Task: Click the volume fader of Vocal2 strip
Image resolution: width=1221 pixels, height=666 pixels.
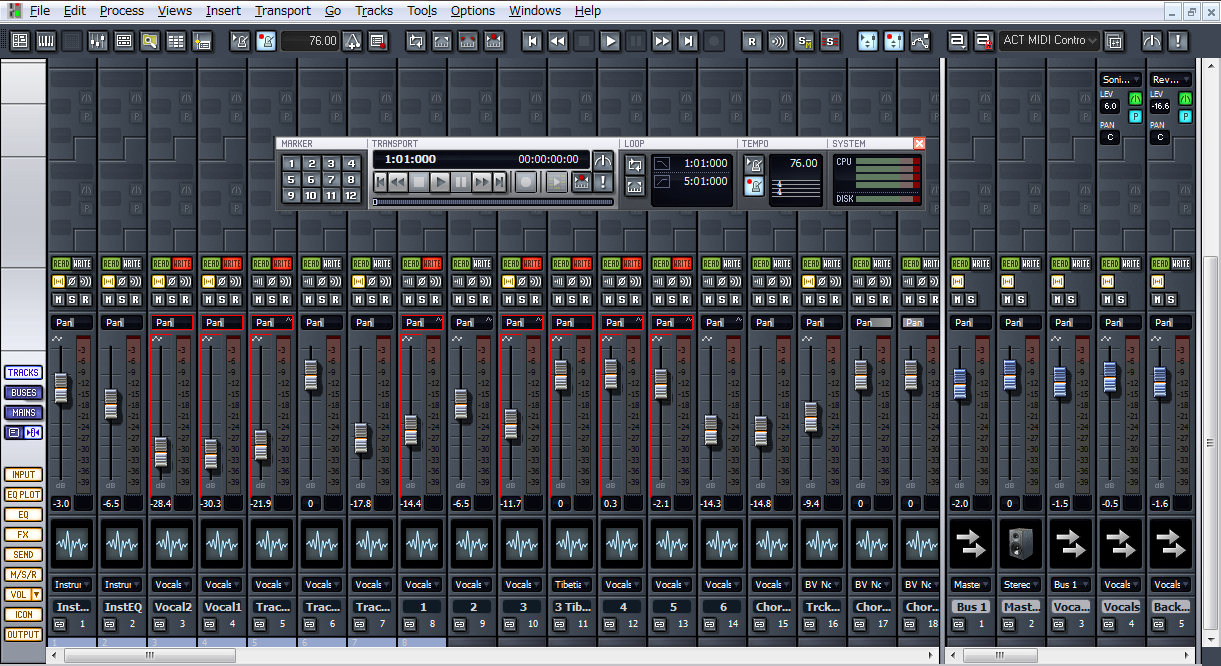Action: pyautogui.click(x=161, y=452)
